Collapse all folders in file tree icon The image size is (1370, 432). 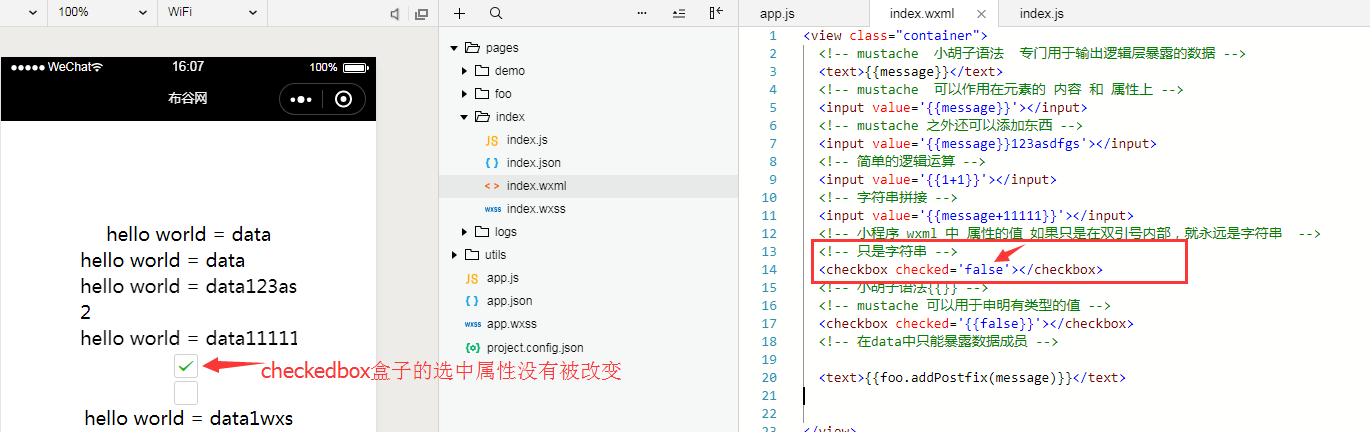coord(679,13)
